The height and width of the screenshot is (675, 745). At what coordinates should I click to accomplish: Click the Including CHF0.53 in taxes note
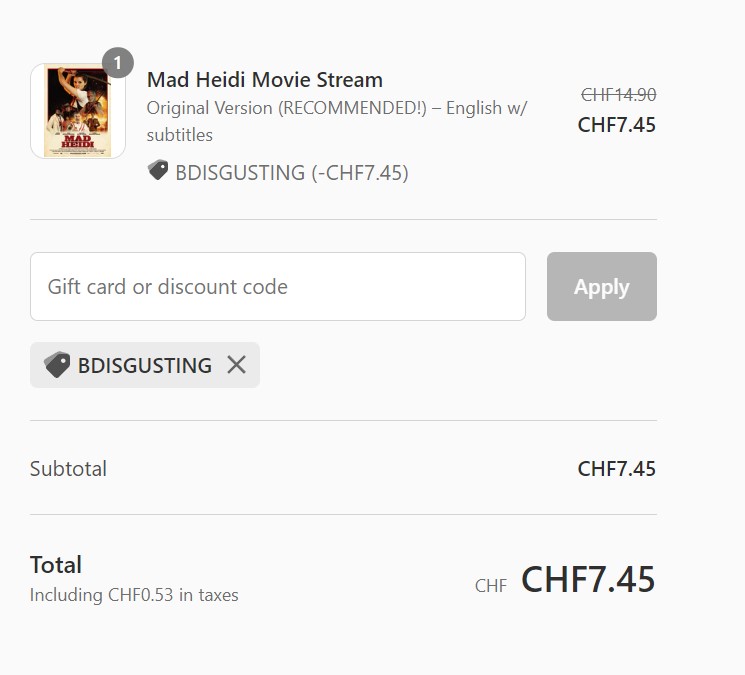tap(134, 595)
